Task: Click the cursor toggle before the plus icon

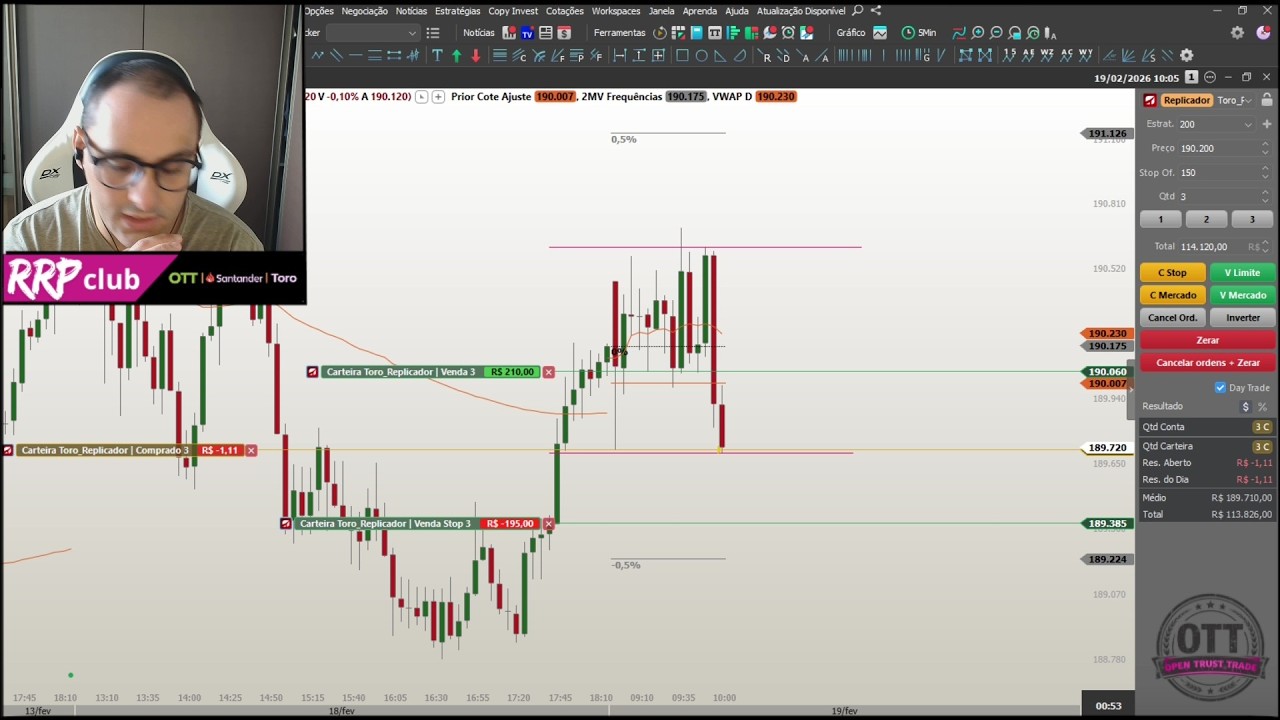Action: (x=421, y=97)
